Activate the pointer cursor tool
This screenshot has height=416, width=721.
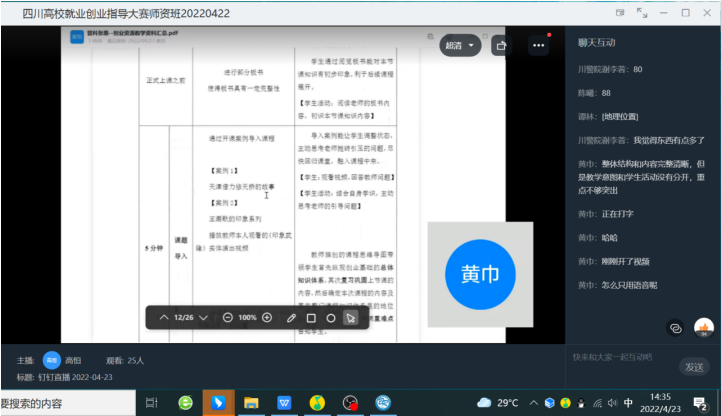click(350, 318)
